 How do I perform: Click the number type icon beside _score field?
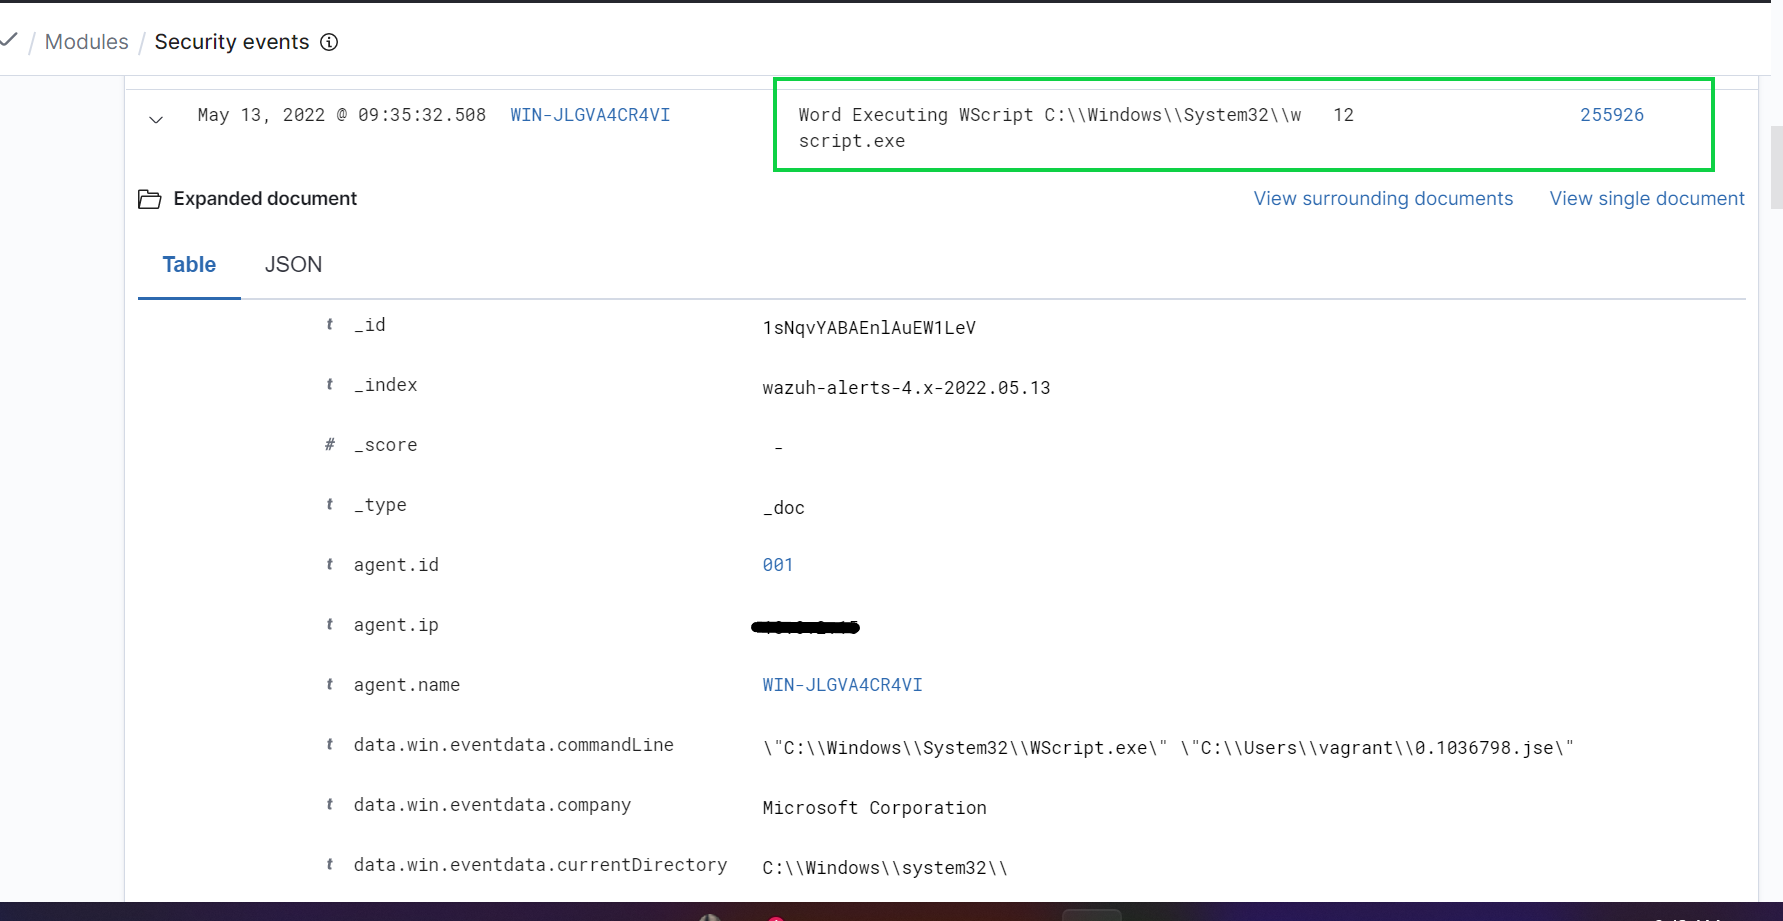(329, 444)
